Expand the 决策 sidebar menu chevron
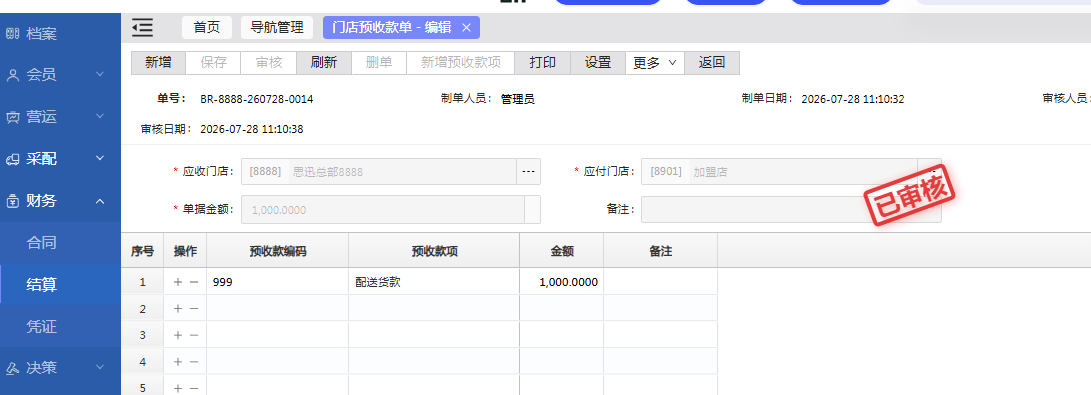 [99, 367]
